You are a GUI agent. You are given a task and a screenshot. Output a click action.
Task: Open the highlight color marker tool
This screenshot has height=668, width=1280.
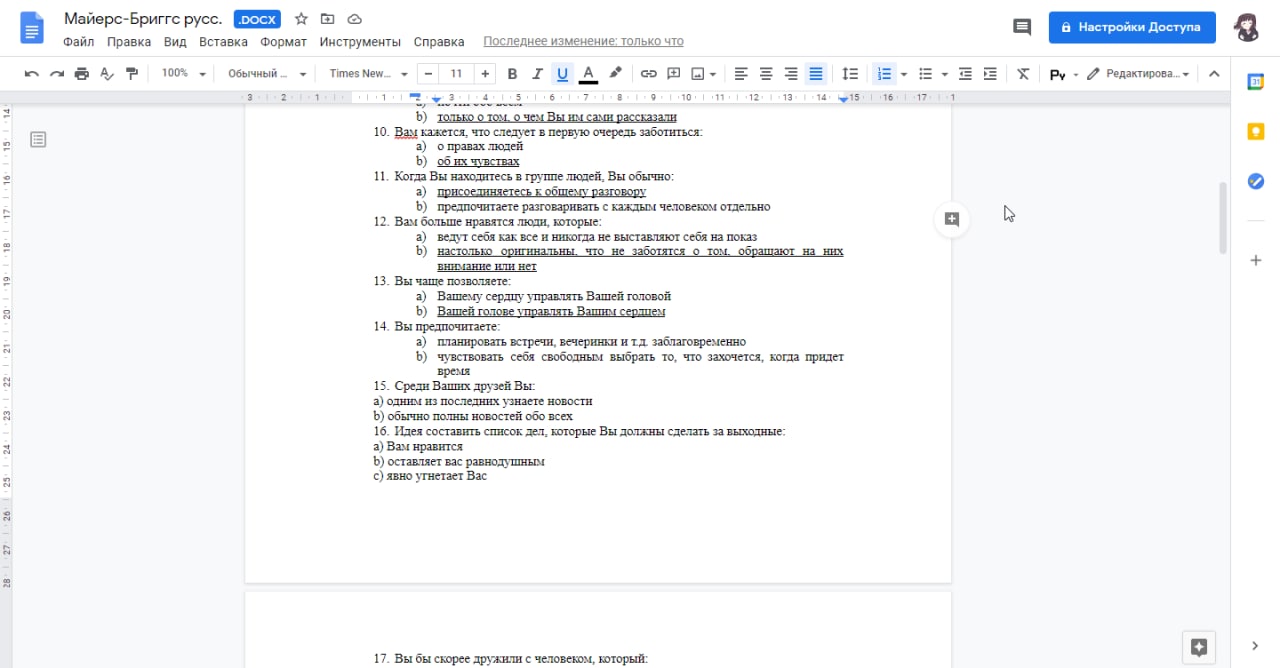click(615, 73)
